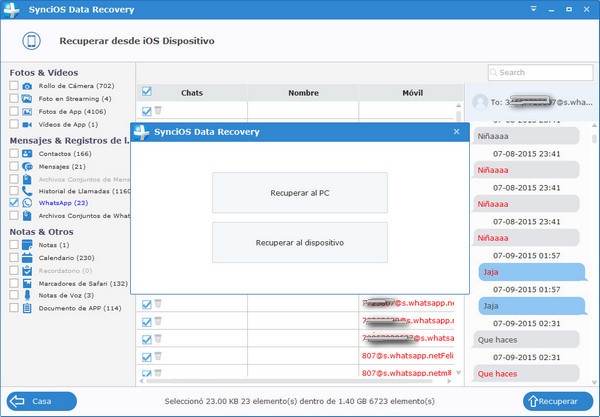Click the Historial de Llamadas phone icon
The image size is (600, 417).
click(x=27, y=191)
